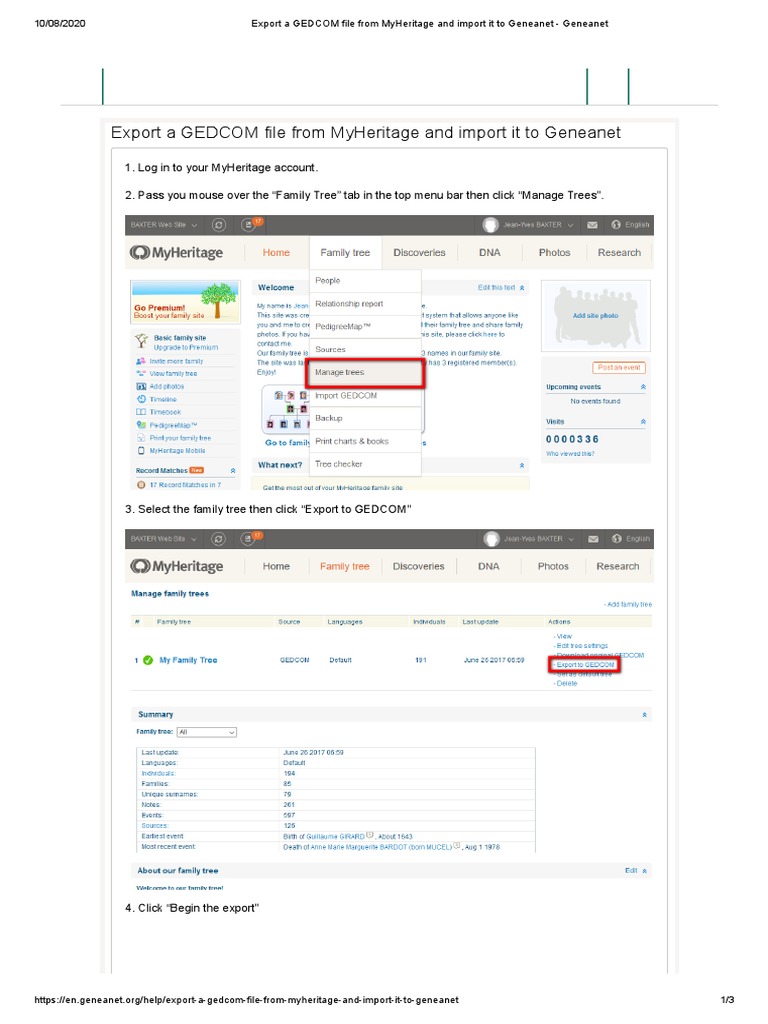The height and width of the screenshot is (1024, 768).
Task: Collapse the What next? section chevron
Action: click(x=522, y=466)
